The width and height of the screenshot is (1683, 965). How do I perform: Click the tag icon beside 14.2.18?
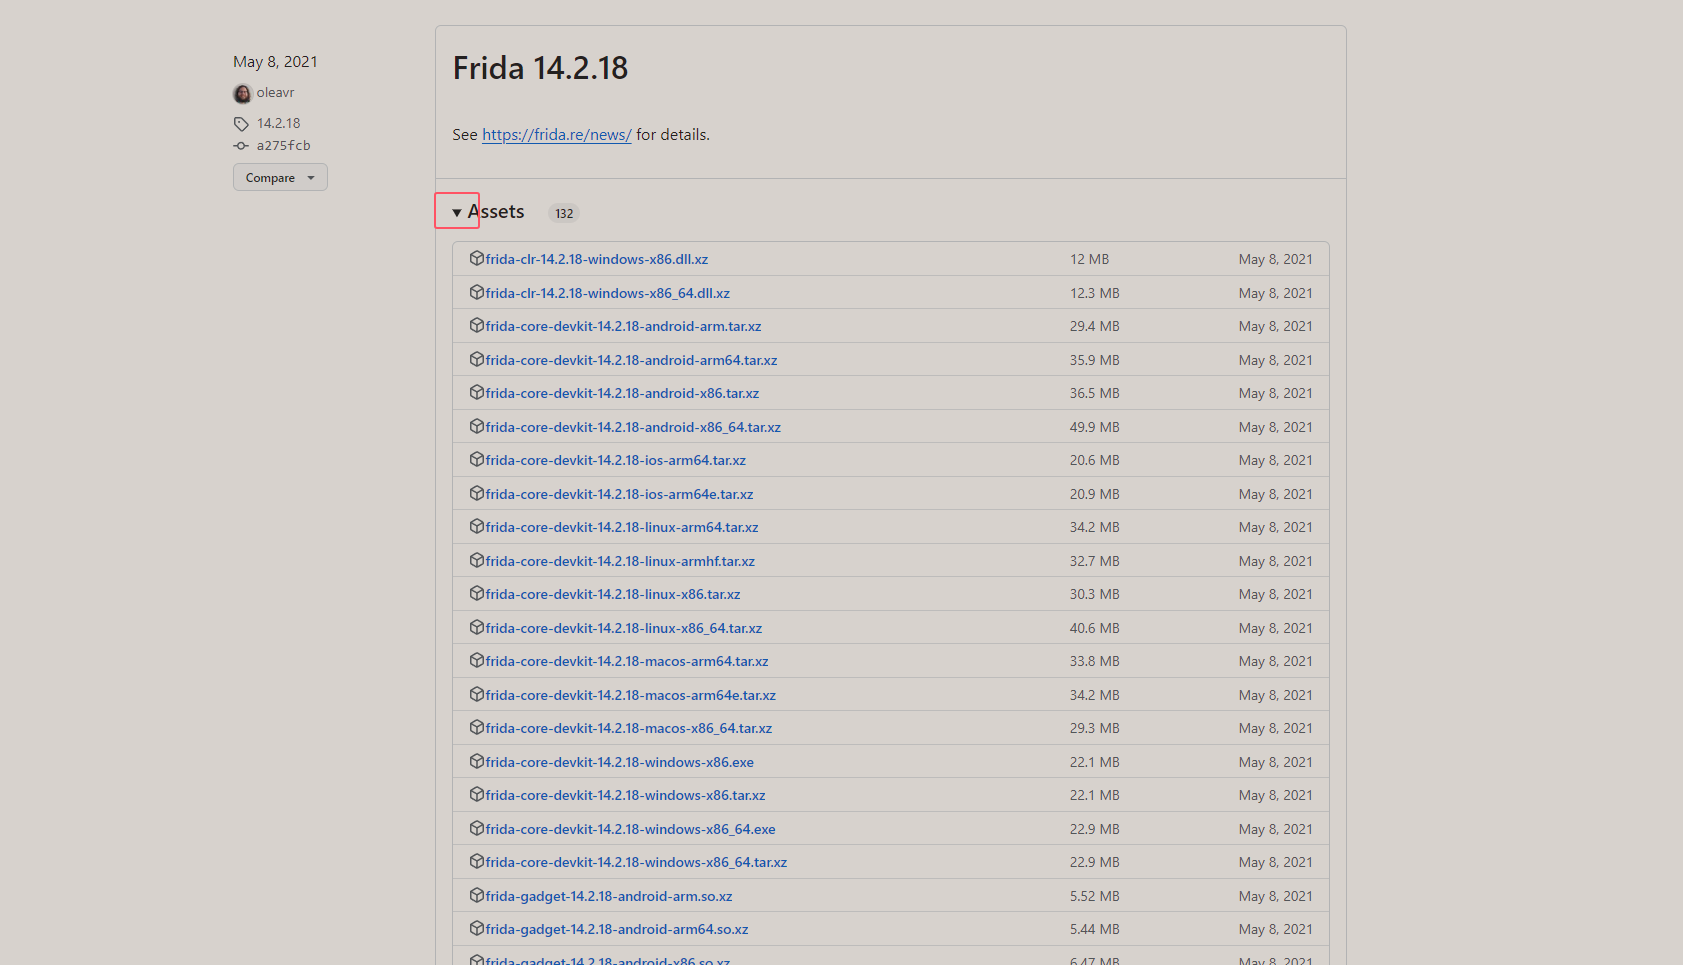(241, 124)
